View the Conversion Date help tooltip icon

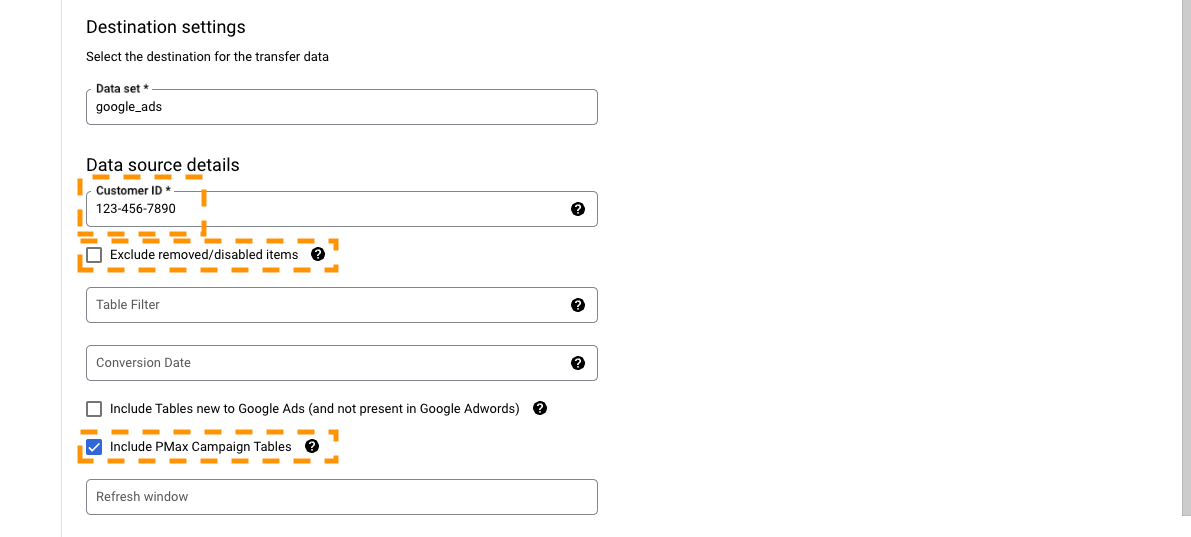click(577, 363)
